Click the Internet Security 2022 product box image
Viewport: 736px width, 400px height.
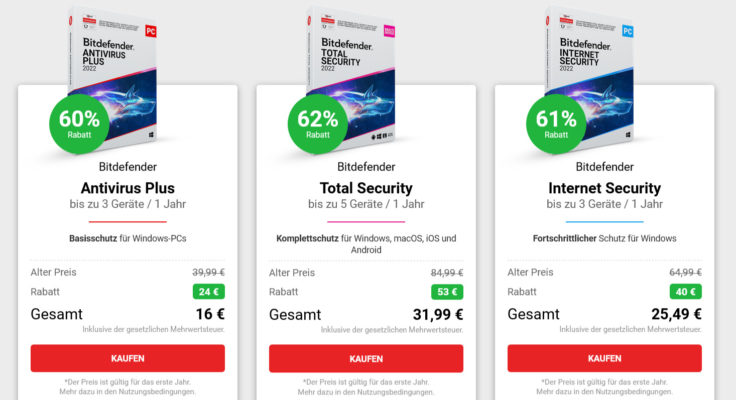590,75
